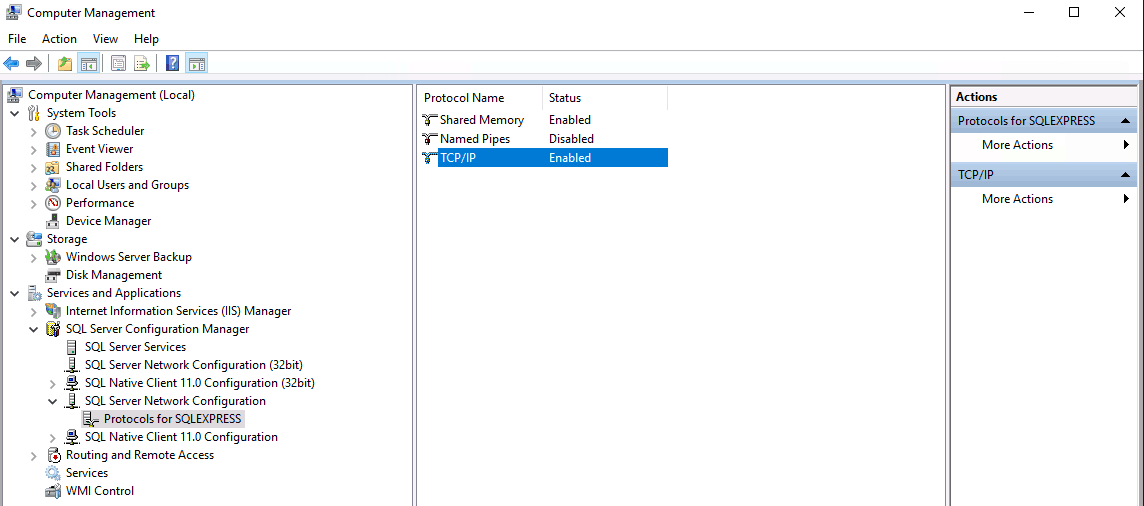Open More Actions under Protocols for SQLEXPRESS
The width and height of the screenshot is (1144, 506).
coord(1045,144)
